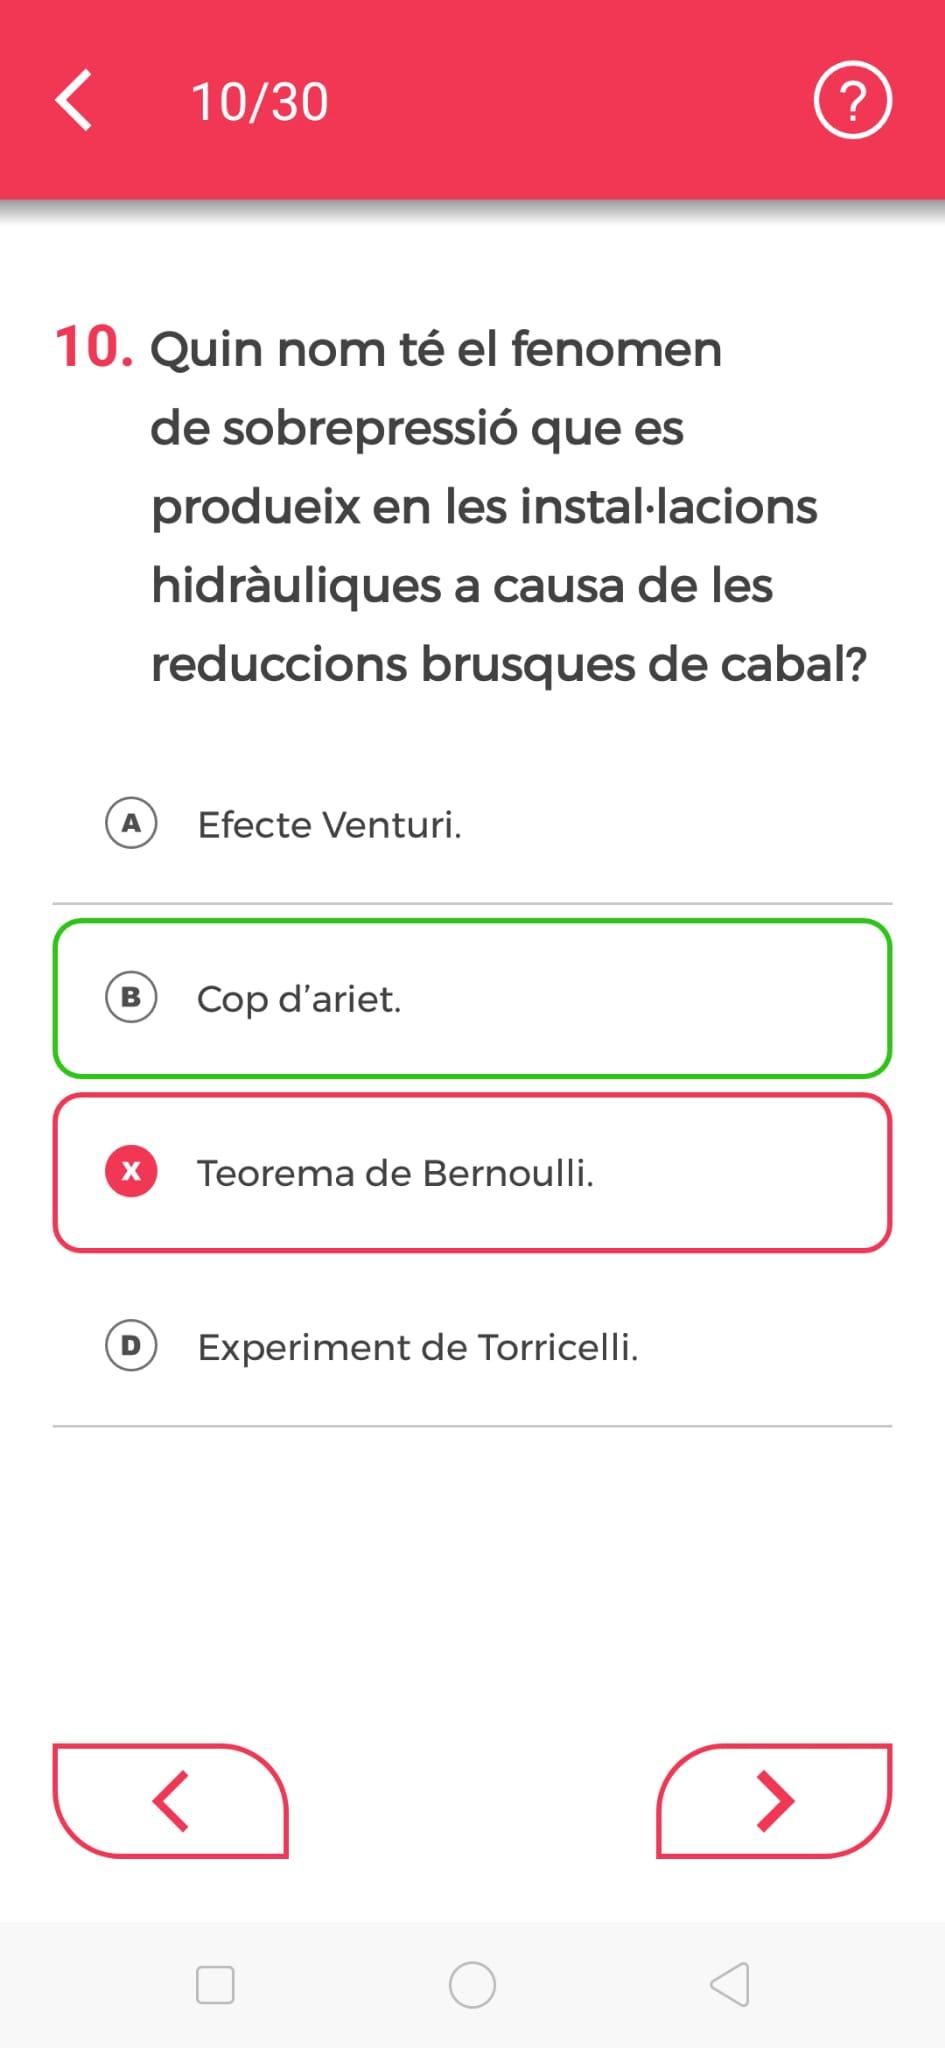This screenshot has height=2048, width=945.
Task: Choose the answer text Experiment de Torricelli
Action: [x=418, y=1347]
